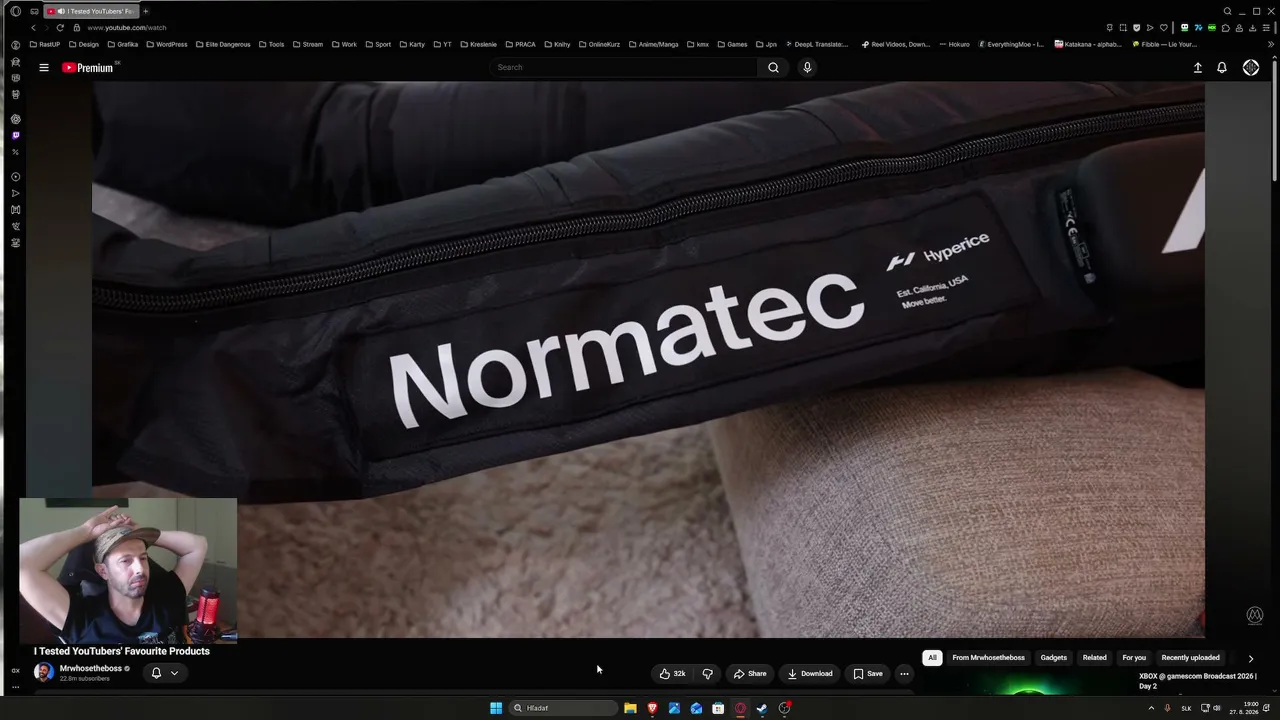The image size is (1280, 720).
Task: Open the YouTube guide hamburger menu
Action: (x=44, y=68)
